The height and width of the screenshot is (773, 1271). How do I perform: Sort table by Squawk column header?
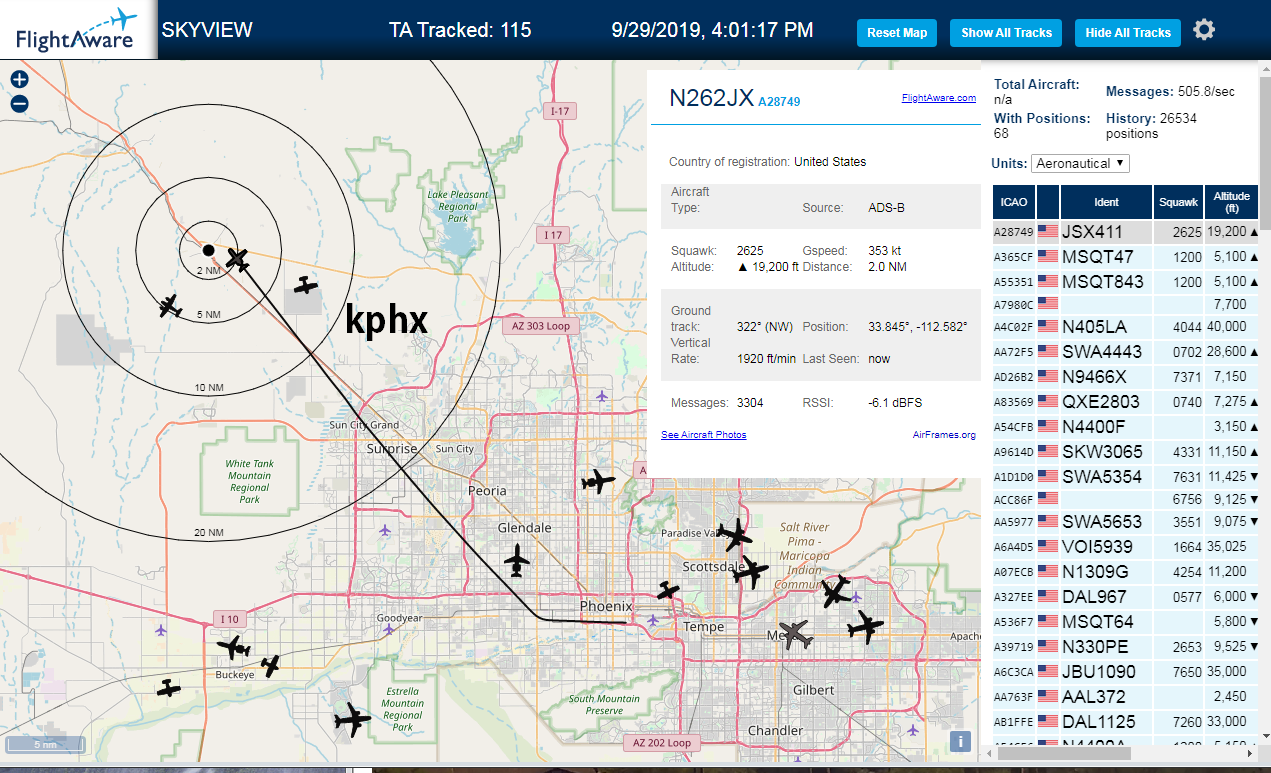1178,201
